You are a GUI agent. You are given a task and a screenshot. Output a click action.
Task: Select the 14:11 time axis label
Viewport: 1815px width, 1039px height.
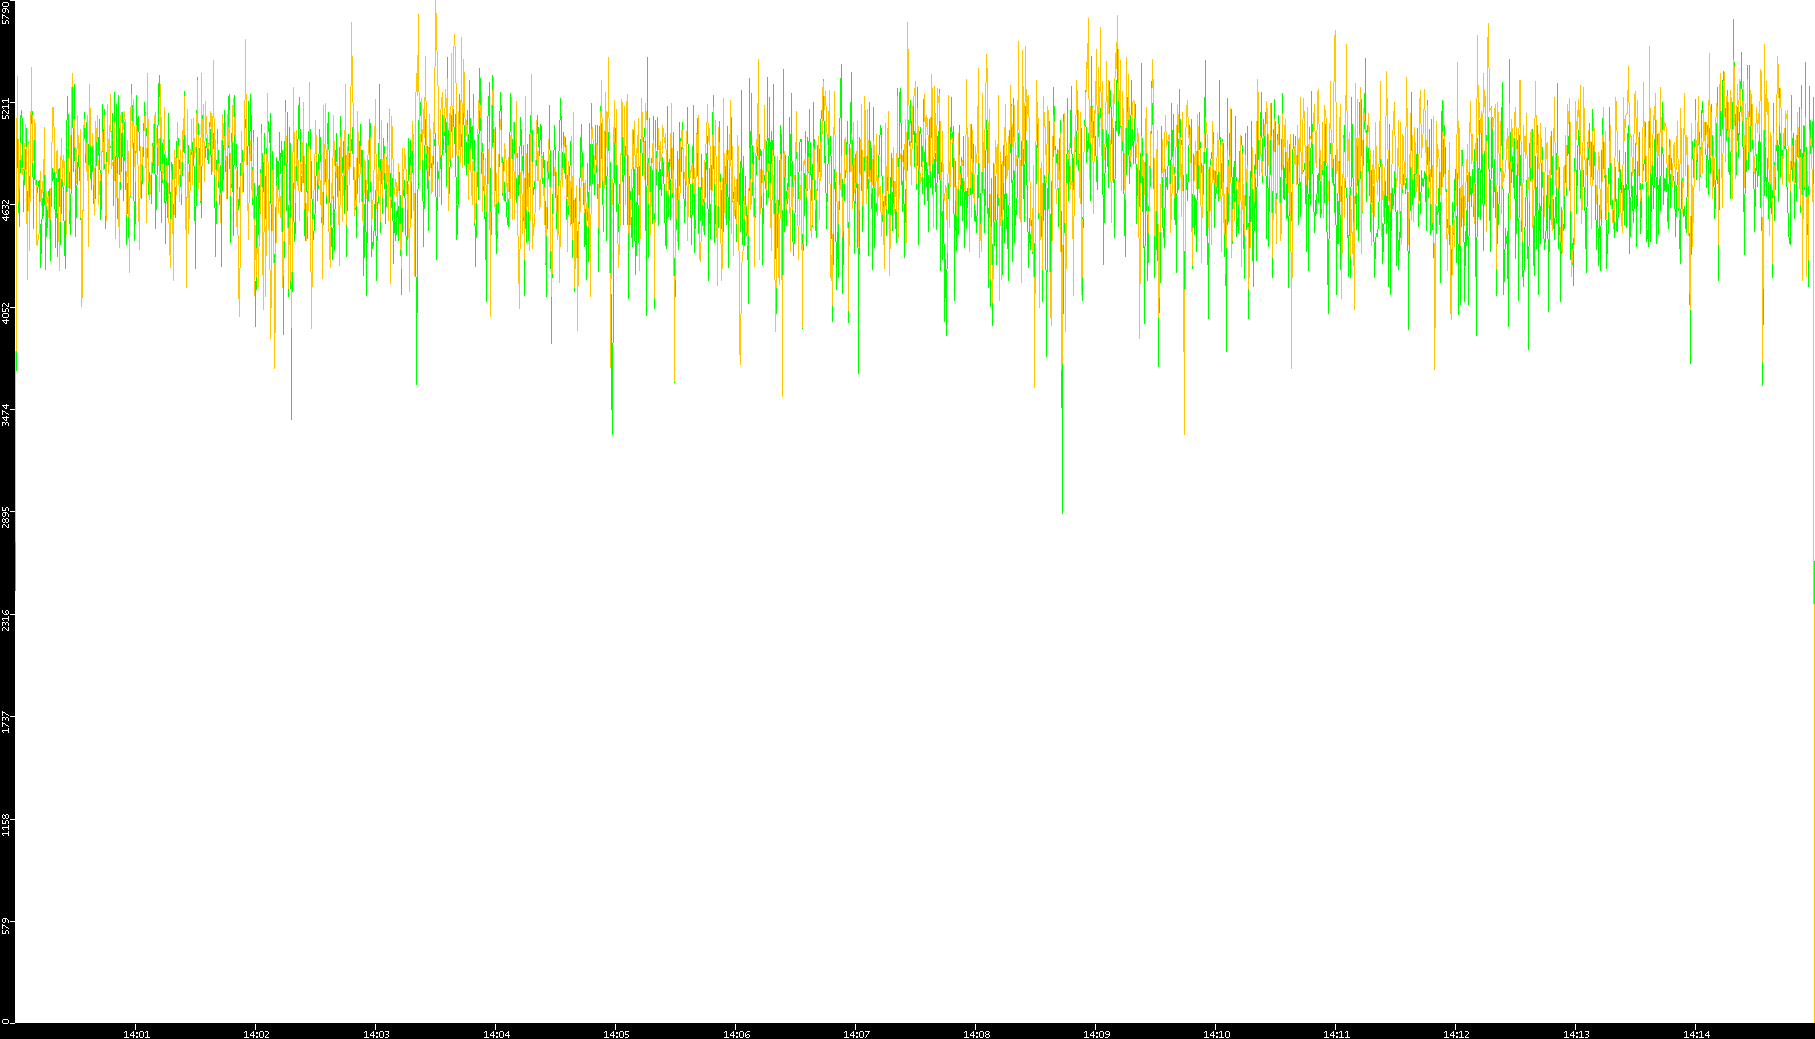click(x=1336, y=1034)
